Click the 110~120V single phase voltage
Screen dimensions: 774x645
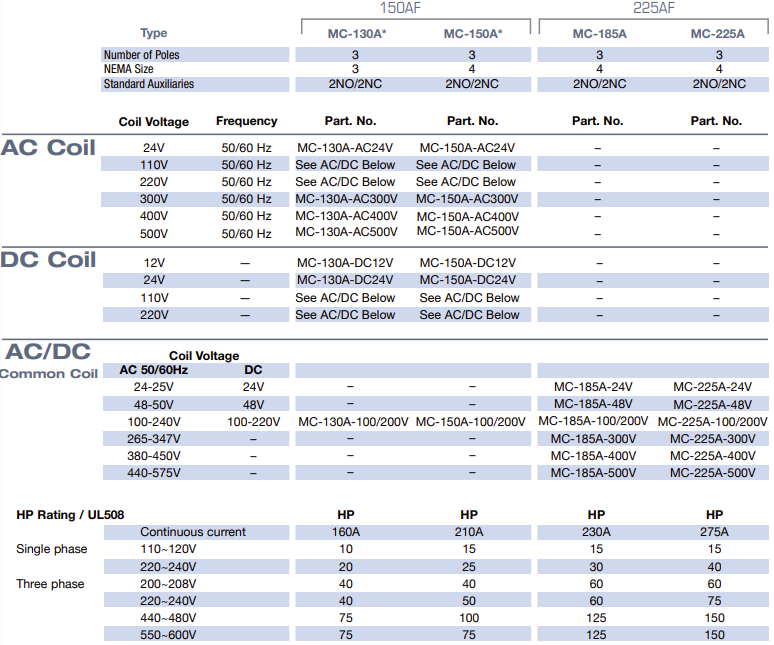pyautogui.click(x=168, y=549)
